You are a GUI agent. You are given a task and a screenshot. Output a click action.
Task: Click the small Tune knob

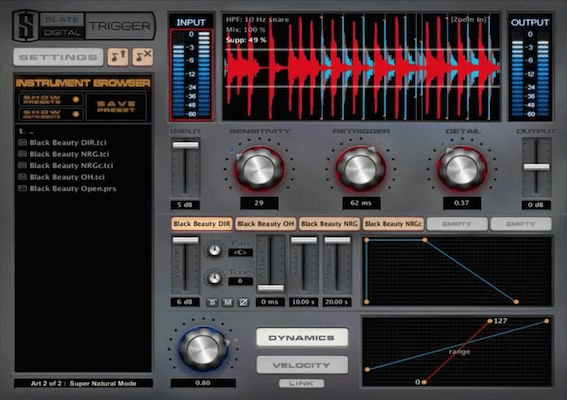[x=214, y=278]
